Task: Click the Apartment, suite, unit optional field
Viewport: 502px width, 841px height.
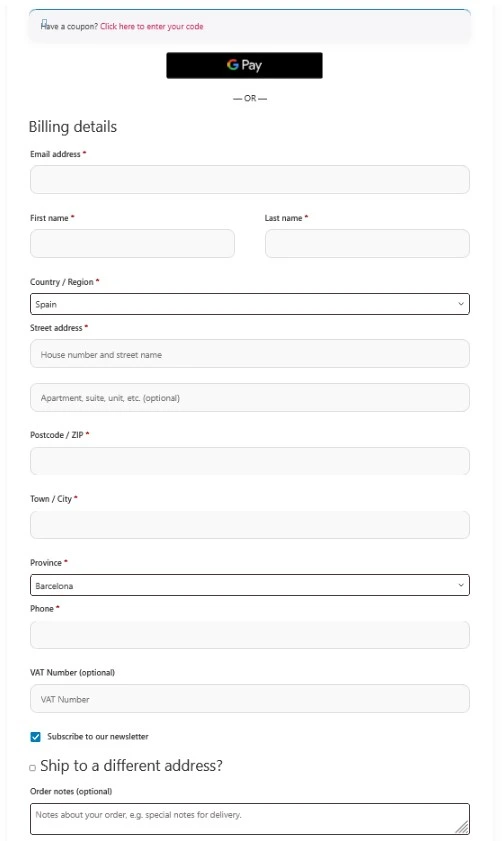Action: click(x=250, y=397)
